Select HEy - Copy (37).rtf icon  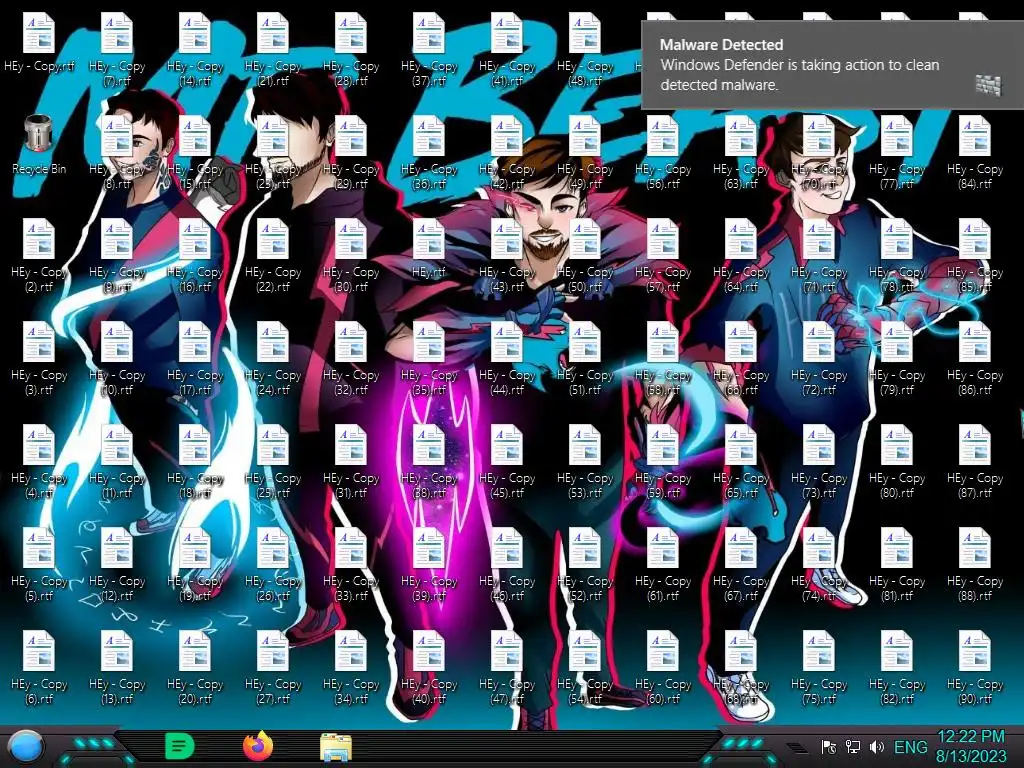pyautogui.click(x=428, y=33)
